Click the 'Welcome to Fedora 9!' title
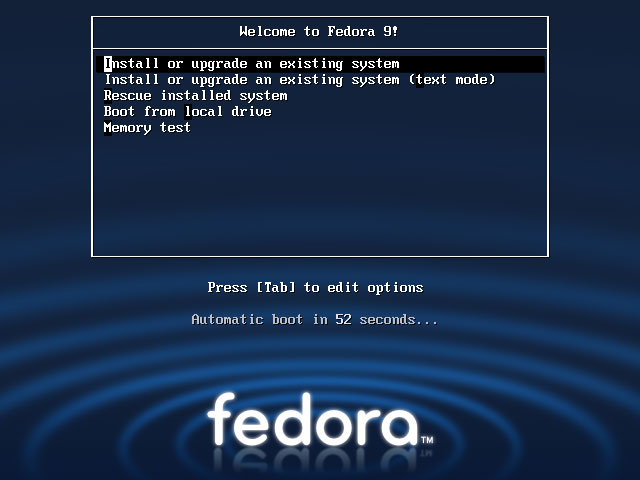This screenshot has height=480, width=640. [x=319, y=32]
